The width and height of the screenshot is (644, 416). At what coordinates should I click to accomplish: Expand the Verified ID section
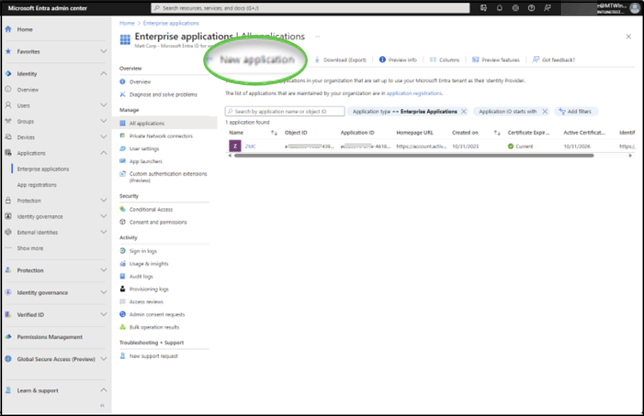point(104,315)
